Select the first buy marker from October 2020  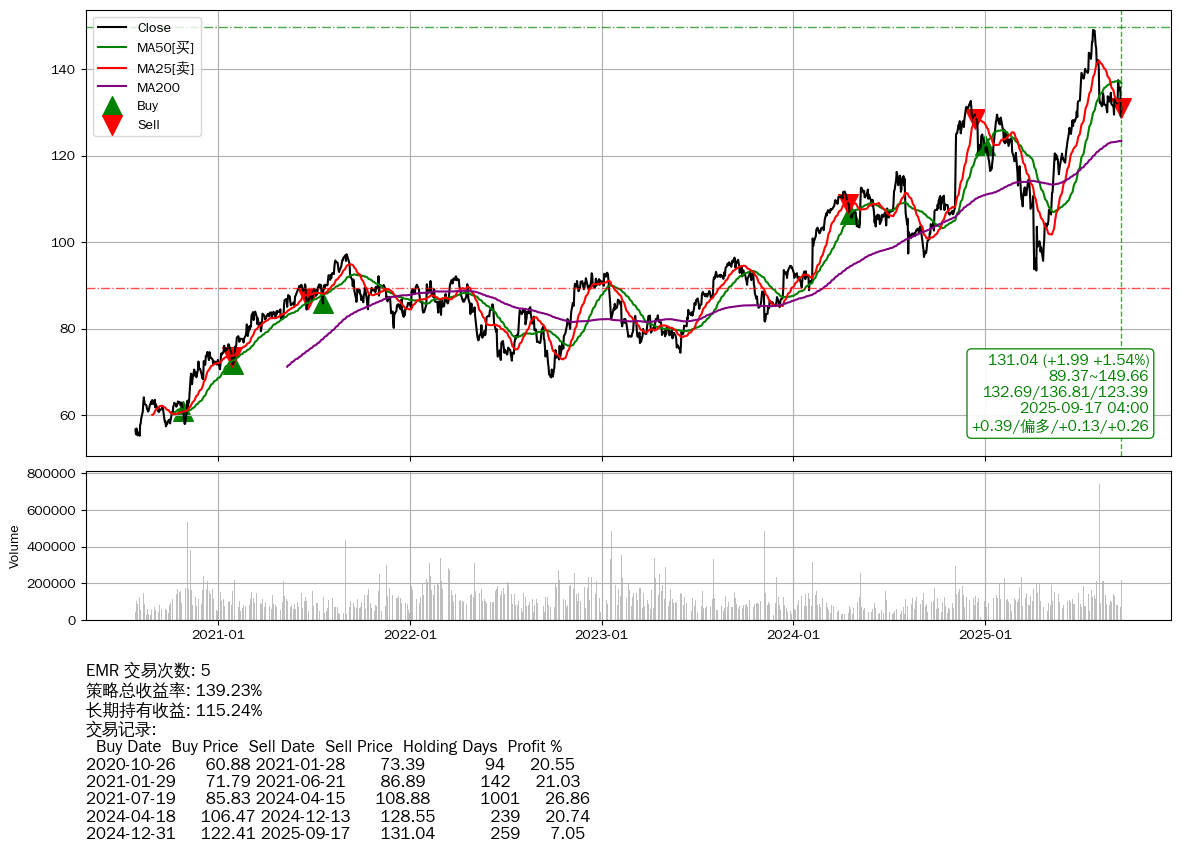182,411
